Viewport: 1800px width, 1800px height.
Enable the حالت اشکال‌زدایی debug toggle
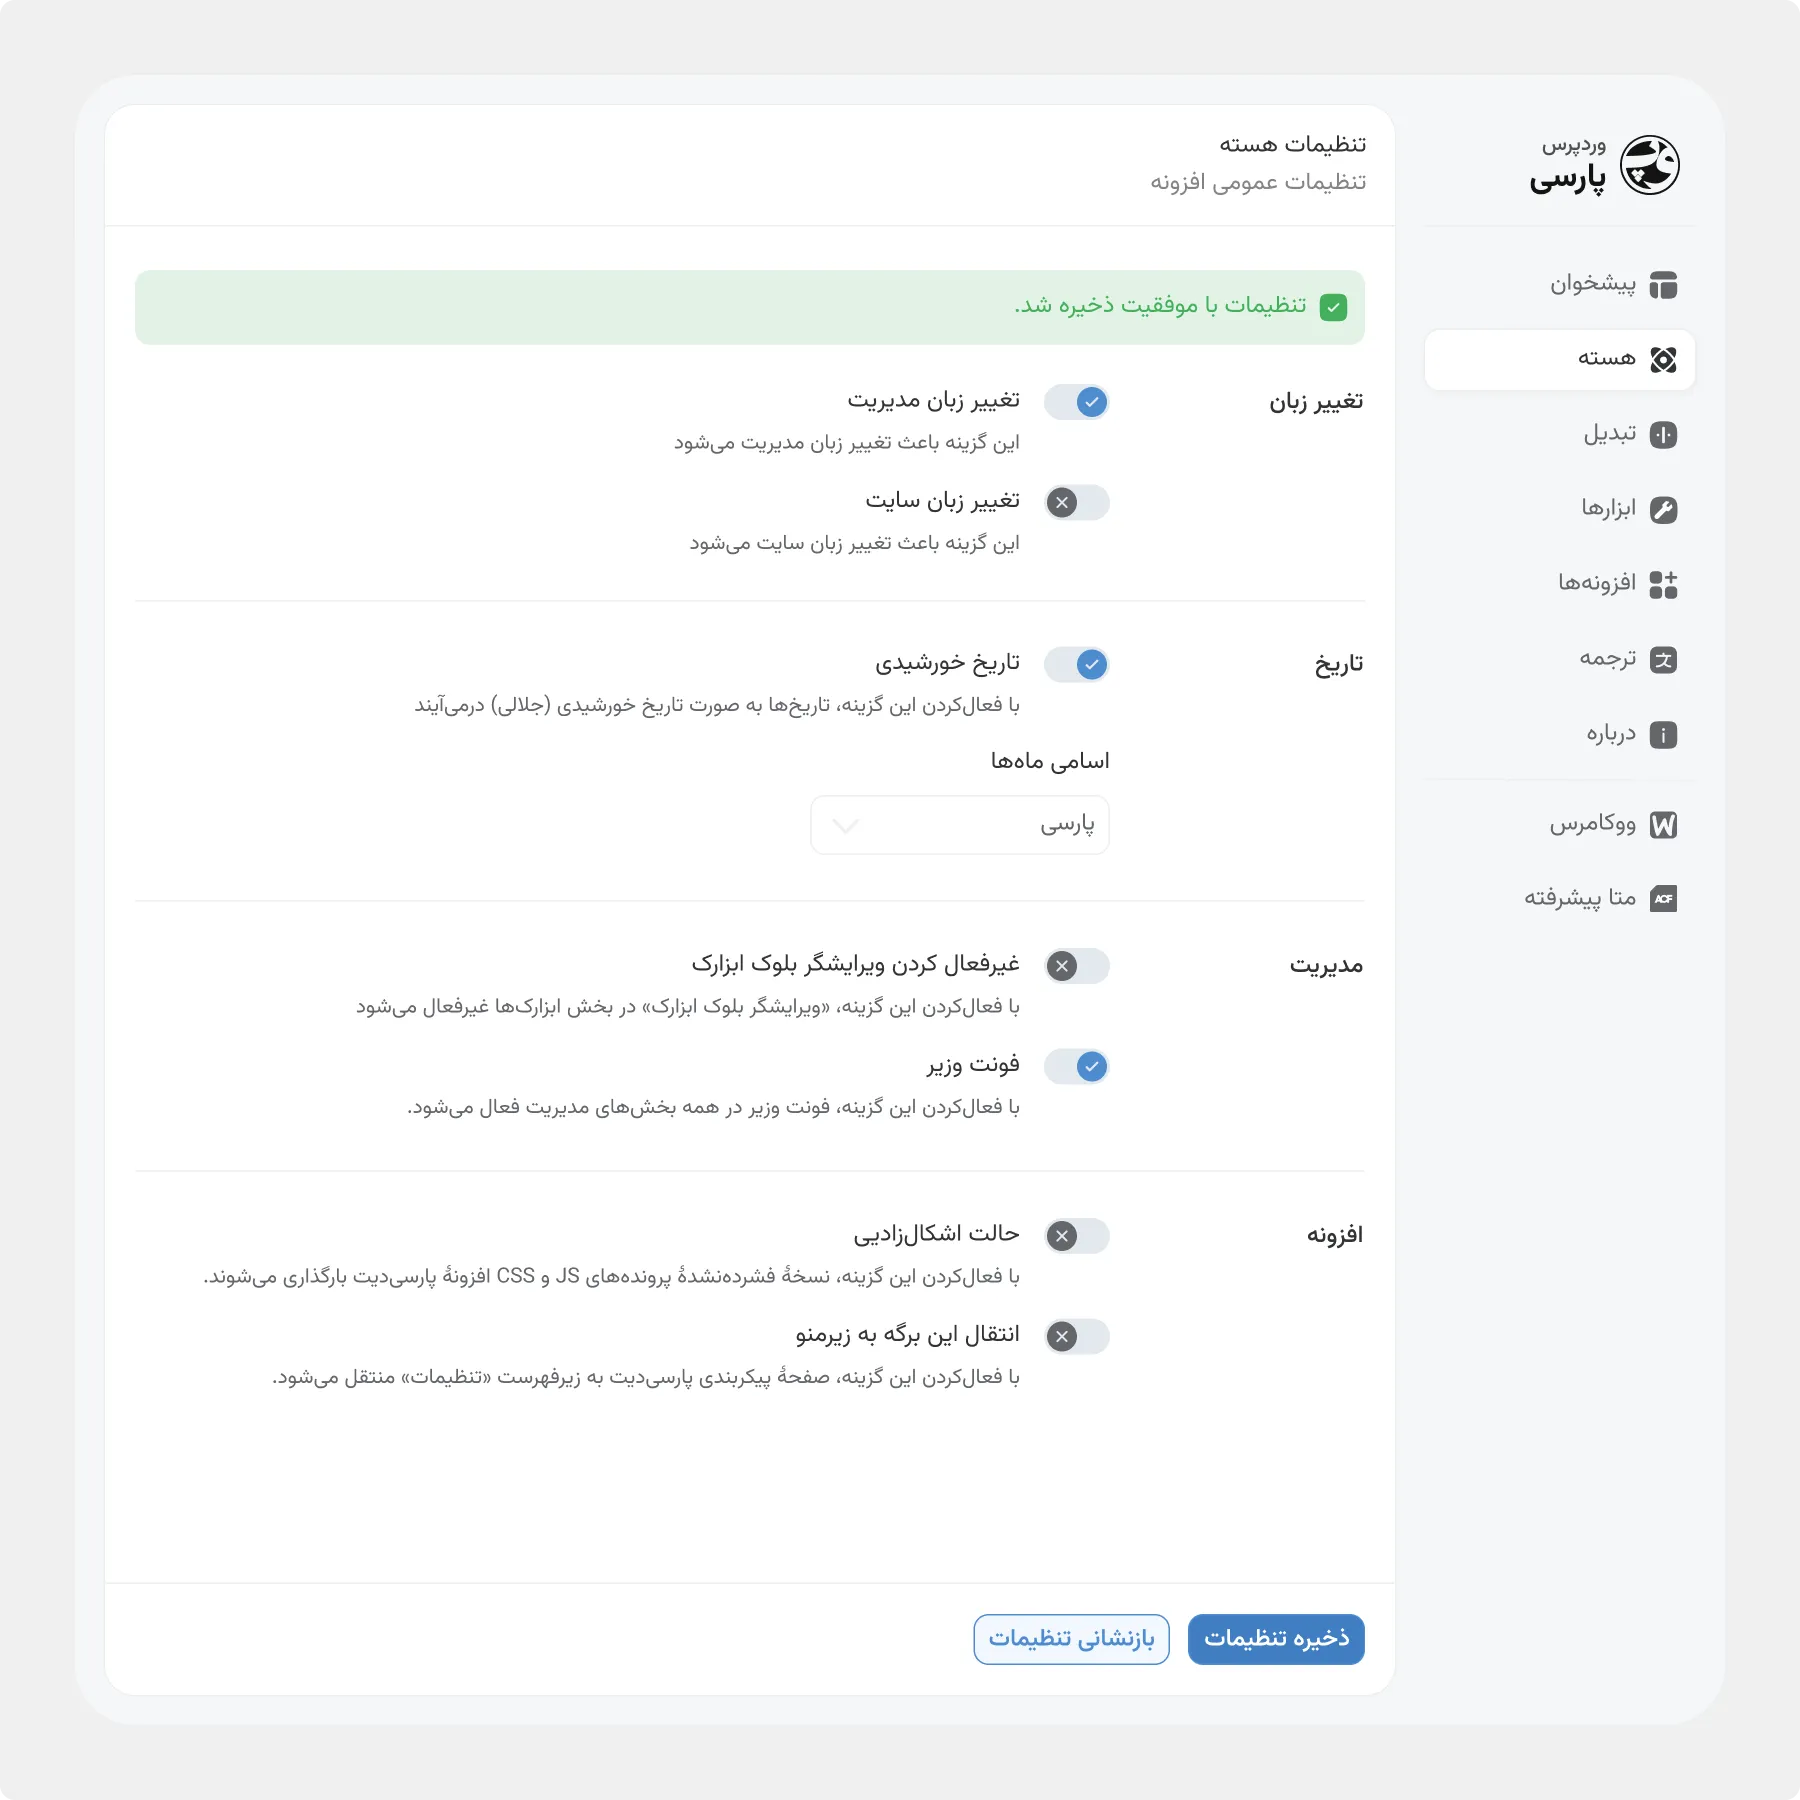[1076, 1236]
